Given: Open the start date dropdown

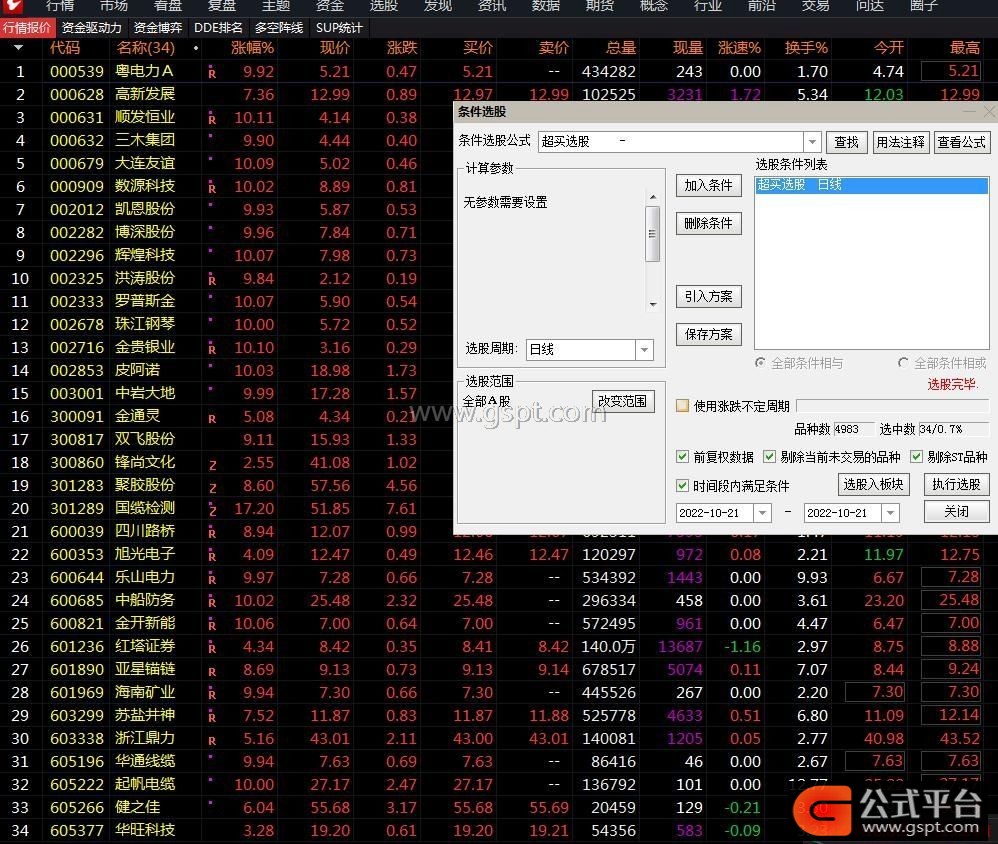Looking at the screenshot, I should click(x=762, y=512).
